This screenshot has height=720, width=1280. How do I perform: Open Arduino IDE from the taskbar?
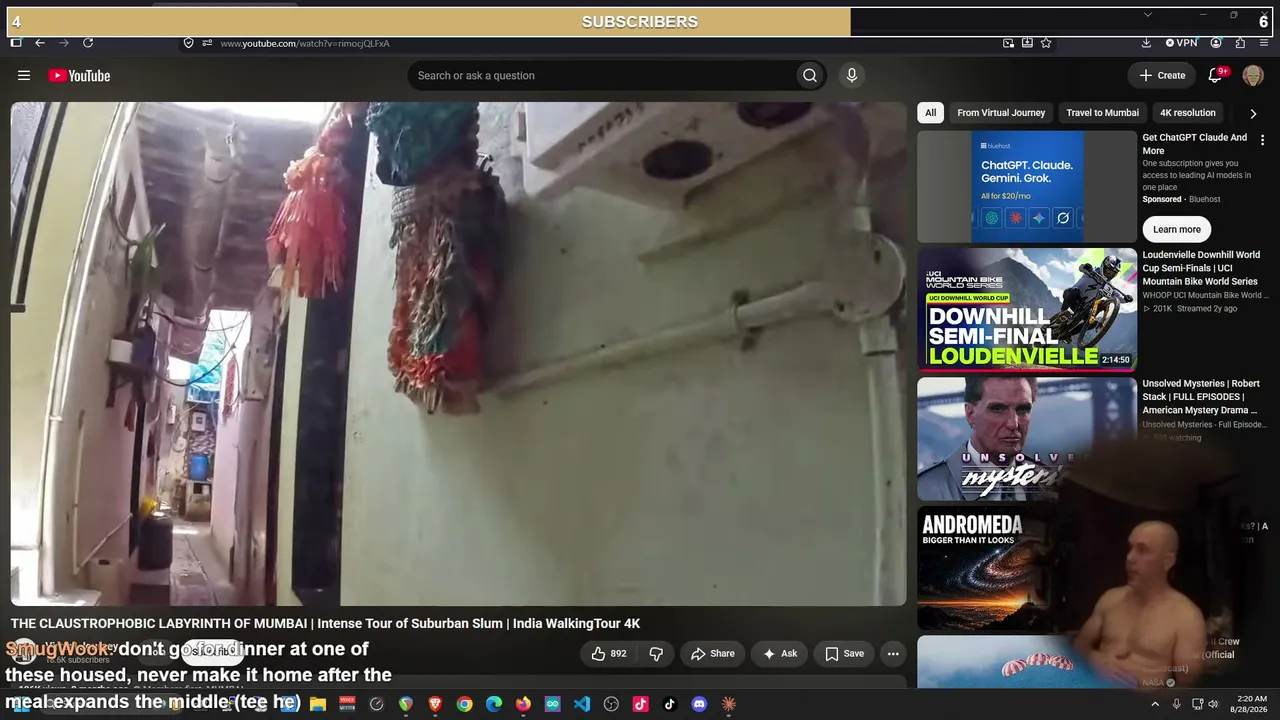[553, 704]
